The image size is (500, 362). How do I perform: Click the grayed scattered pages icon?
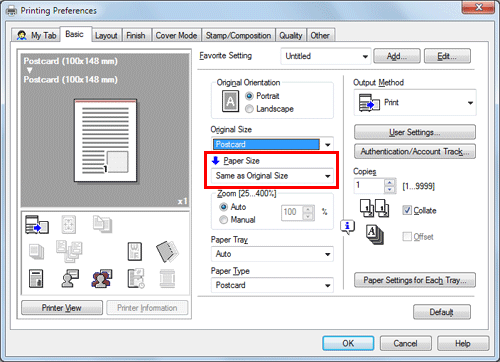pos(69,252)
